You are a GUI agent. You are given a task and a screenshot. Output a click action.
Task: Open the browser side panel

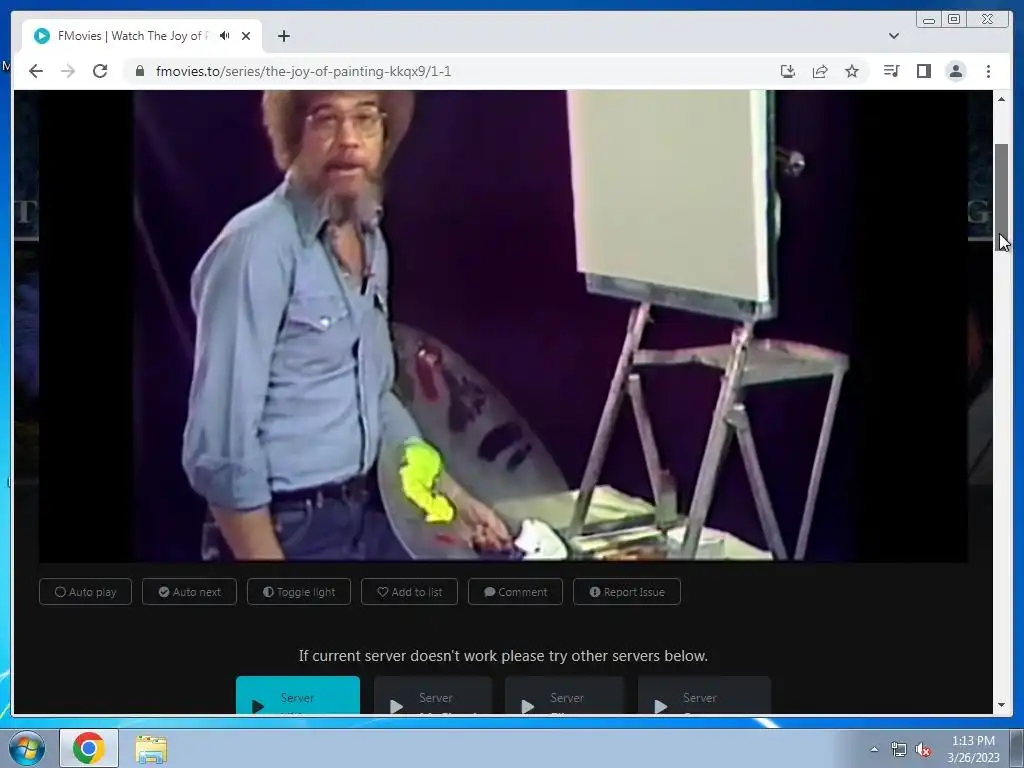(x=923, y=71)
